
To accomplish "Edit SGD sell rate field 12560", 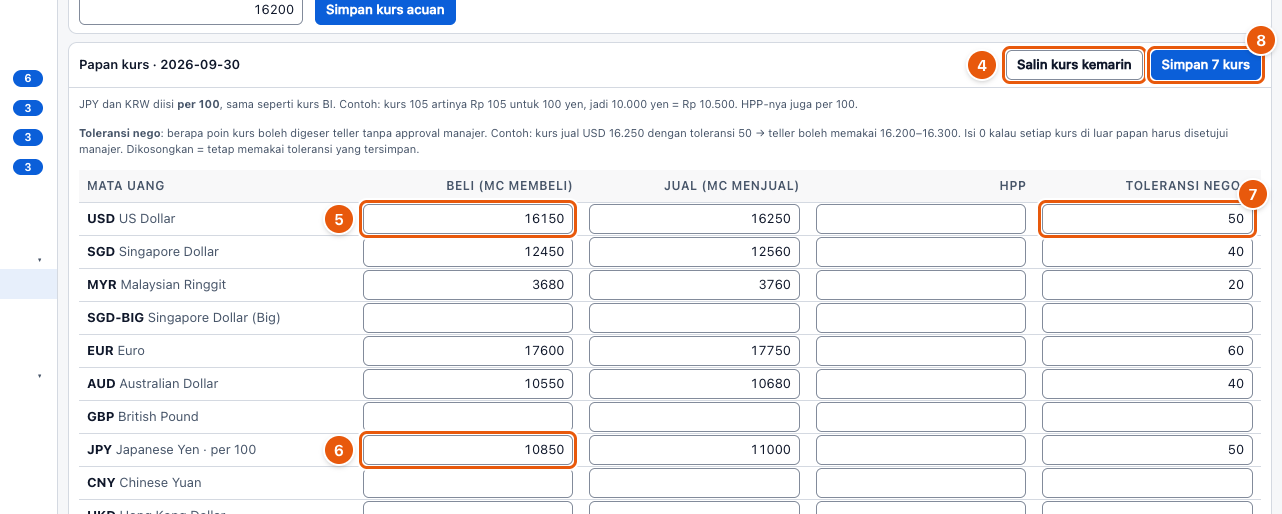I will coord(694,252).
